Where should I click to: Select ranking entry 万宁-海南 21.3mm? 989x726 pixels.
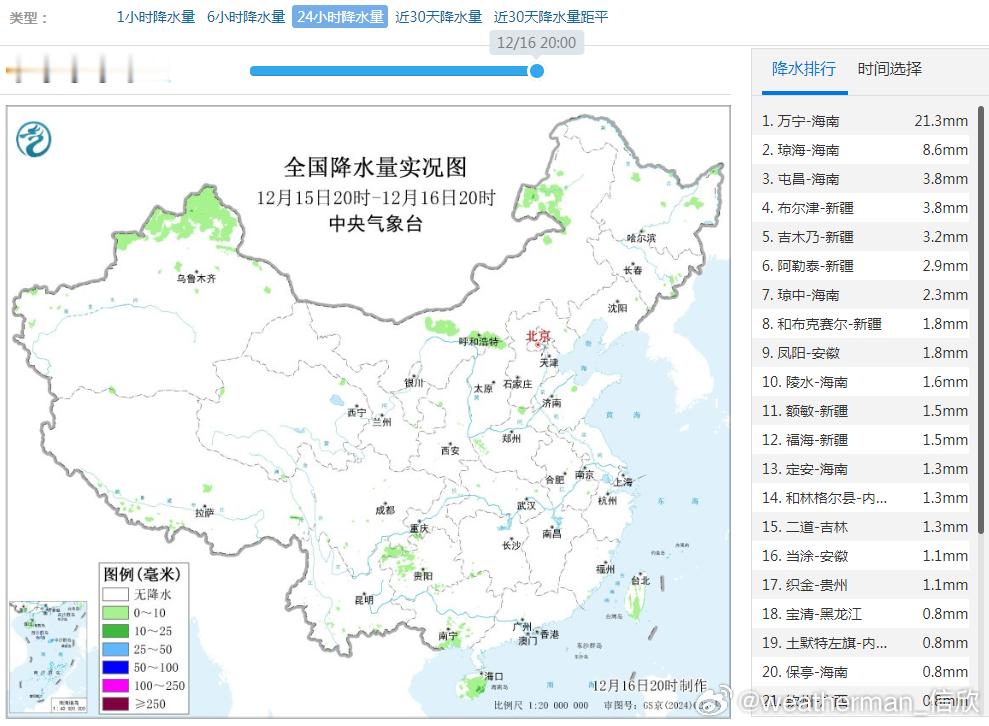tap(860, 120)
